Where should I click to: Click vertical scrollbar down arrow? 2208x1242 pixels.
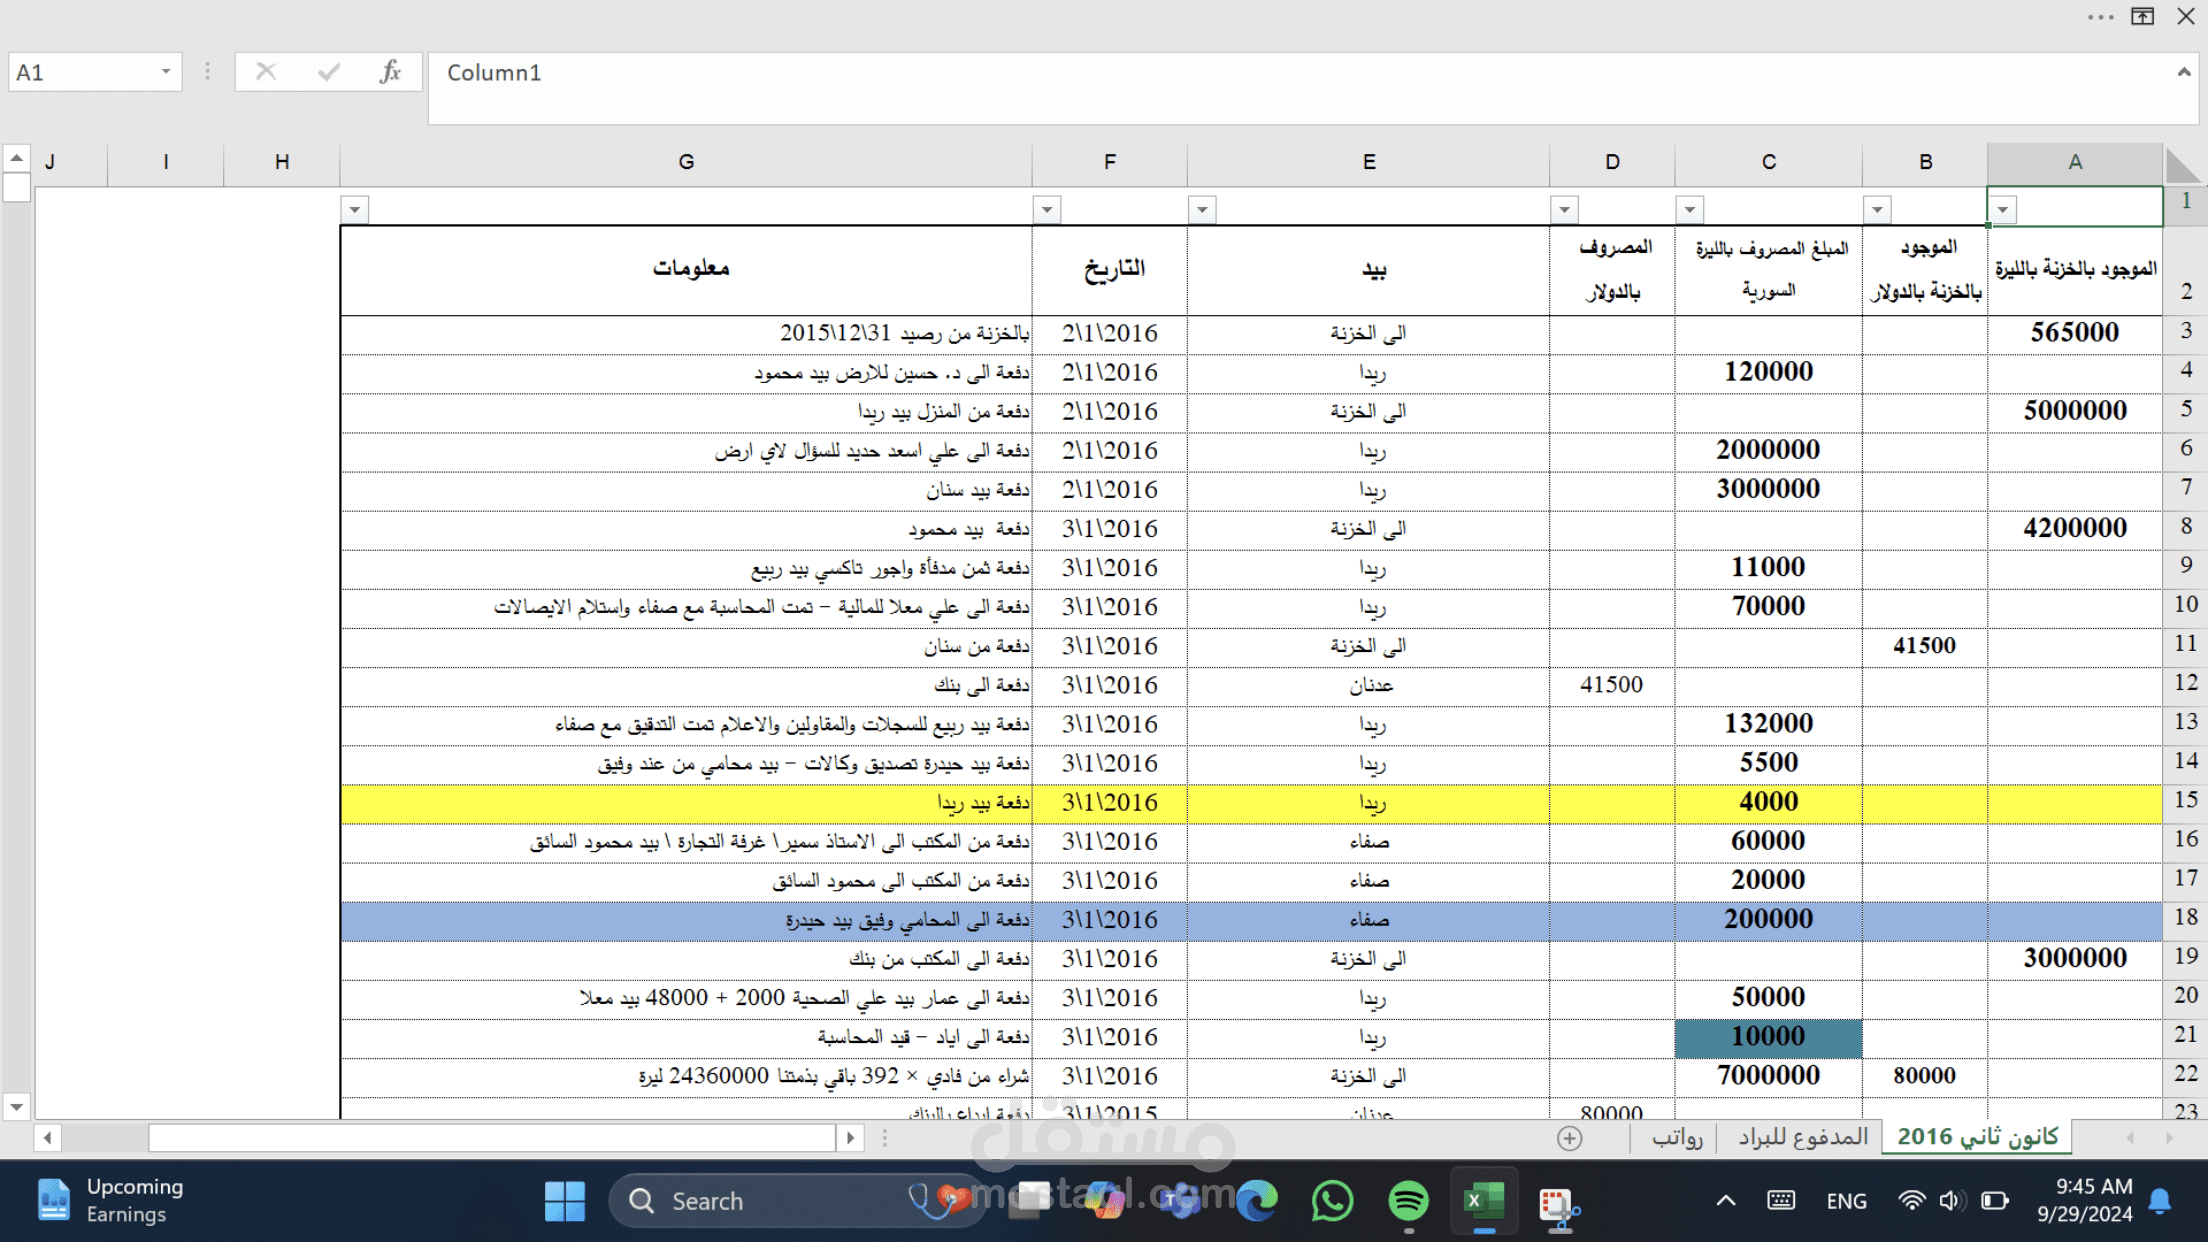tap(16, 1107)
